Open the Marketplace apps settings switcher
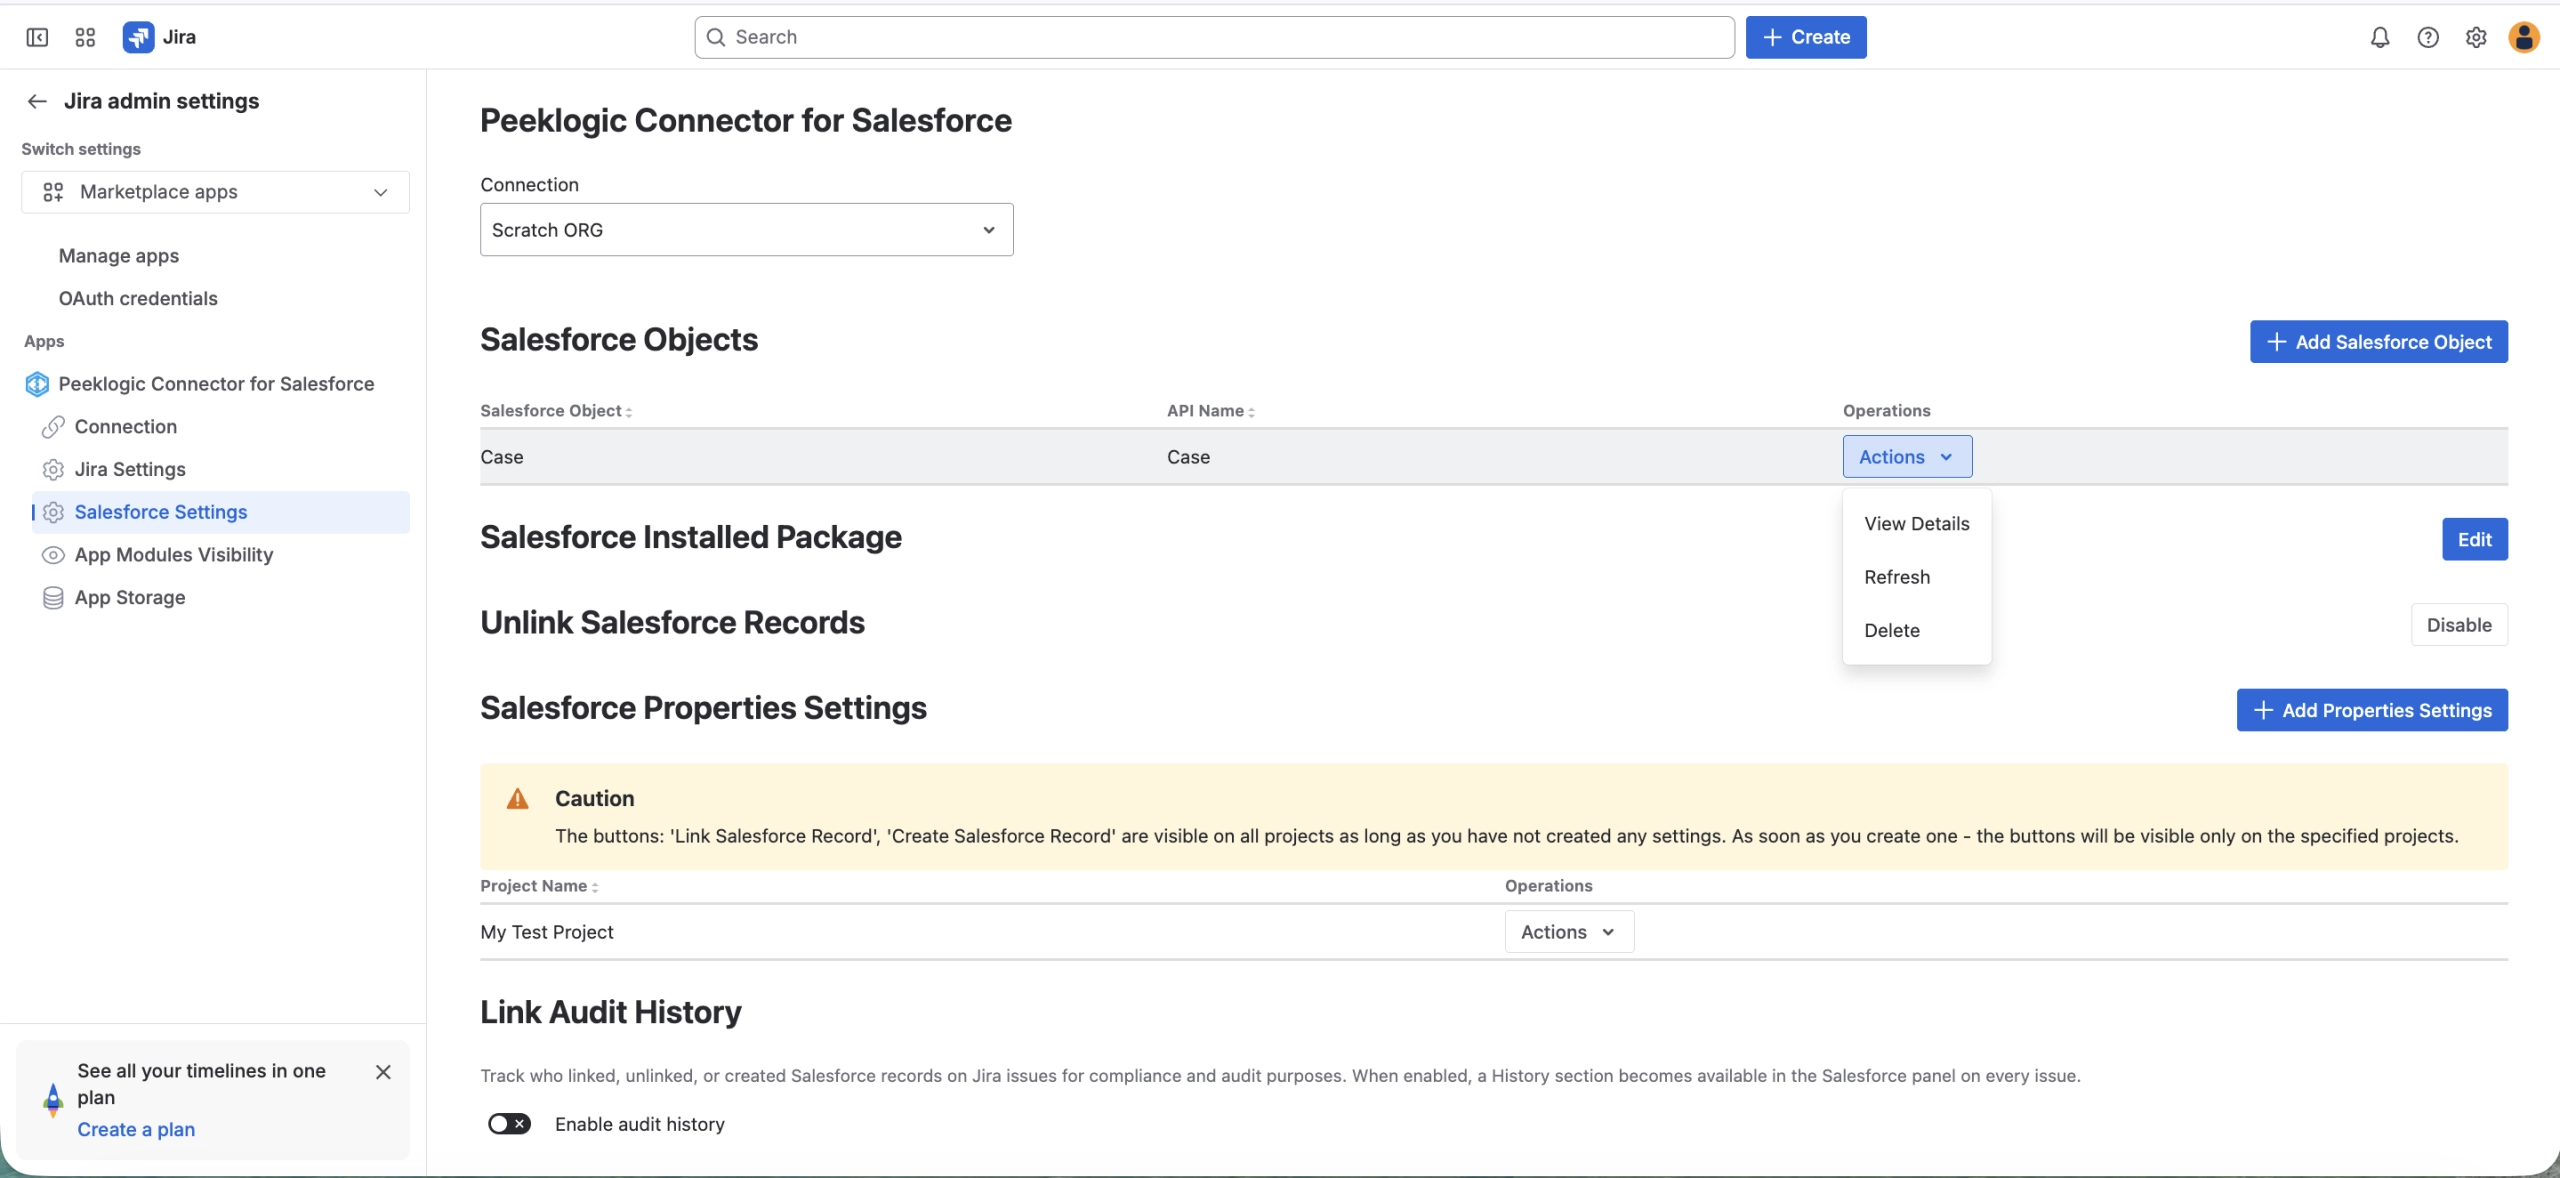2560x1178 pixels. coord(215,192)
